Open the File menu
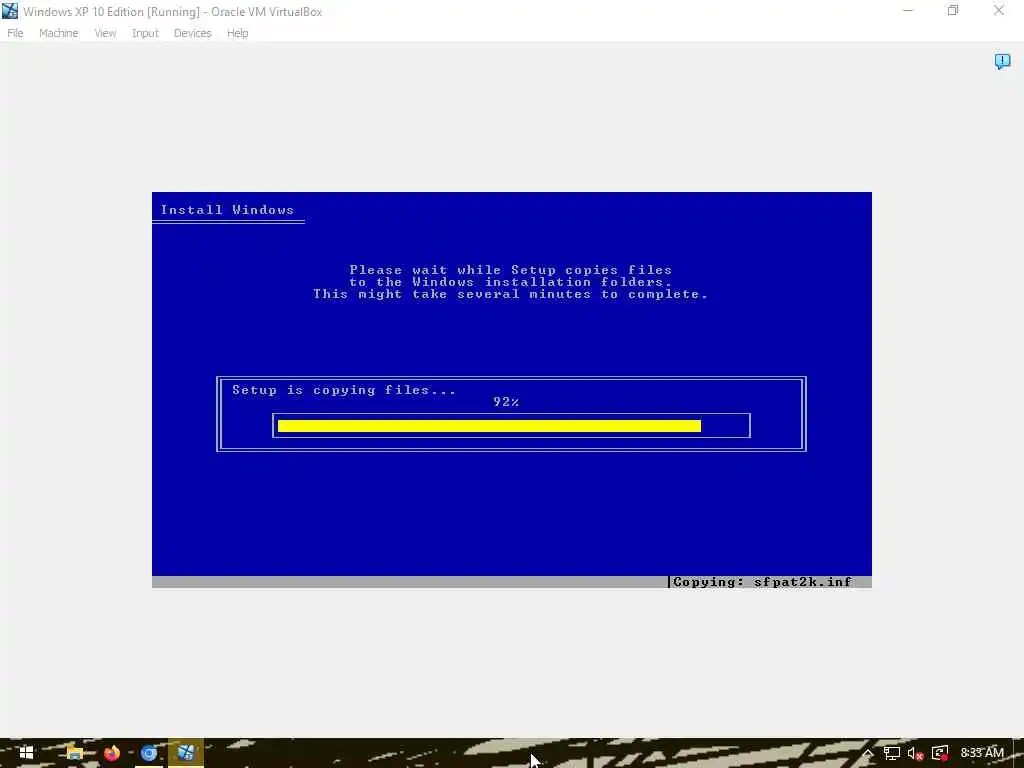Image resolution: width=1024 pixels, height=768 pixels. tap(15, 33)
